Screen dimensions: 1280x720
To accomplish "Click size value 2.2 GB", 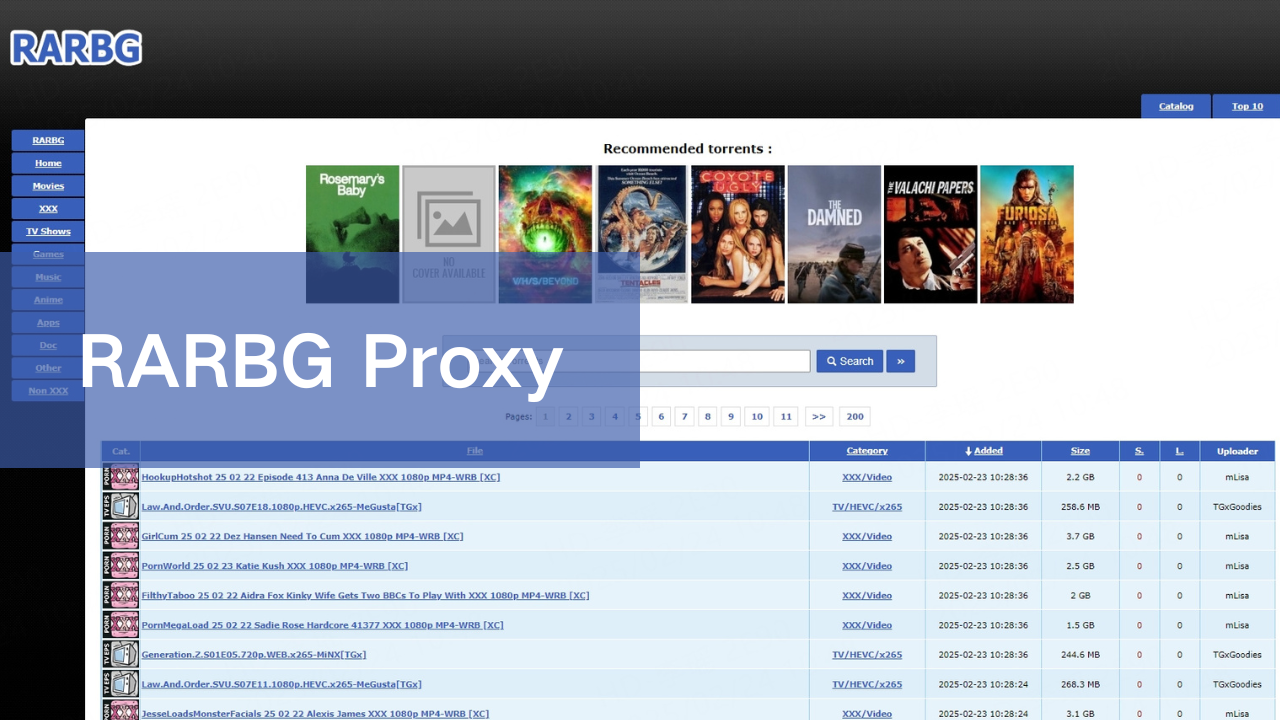I will (x=1080, y=477).
